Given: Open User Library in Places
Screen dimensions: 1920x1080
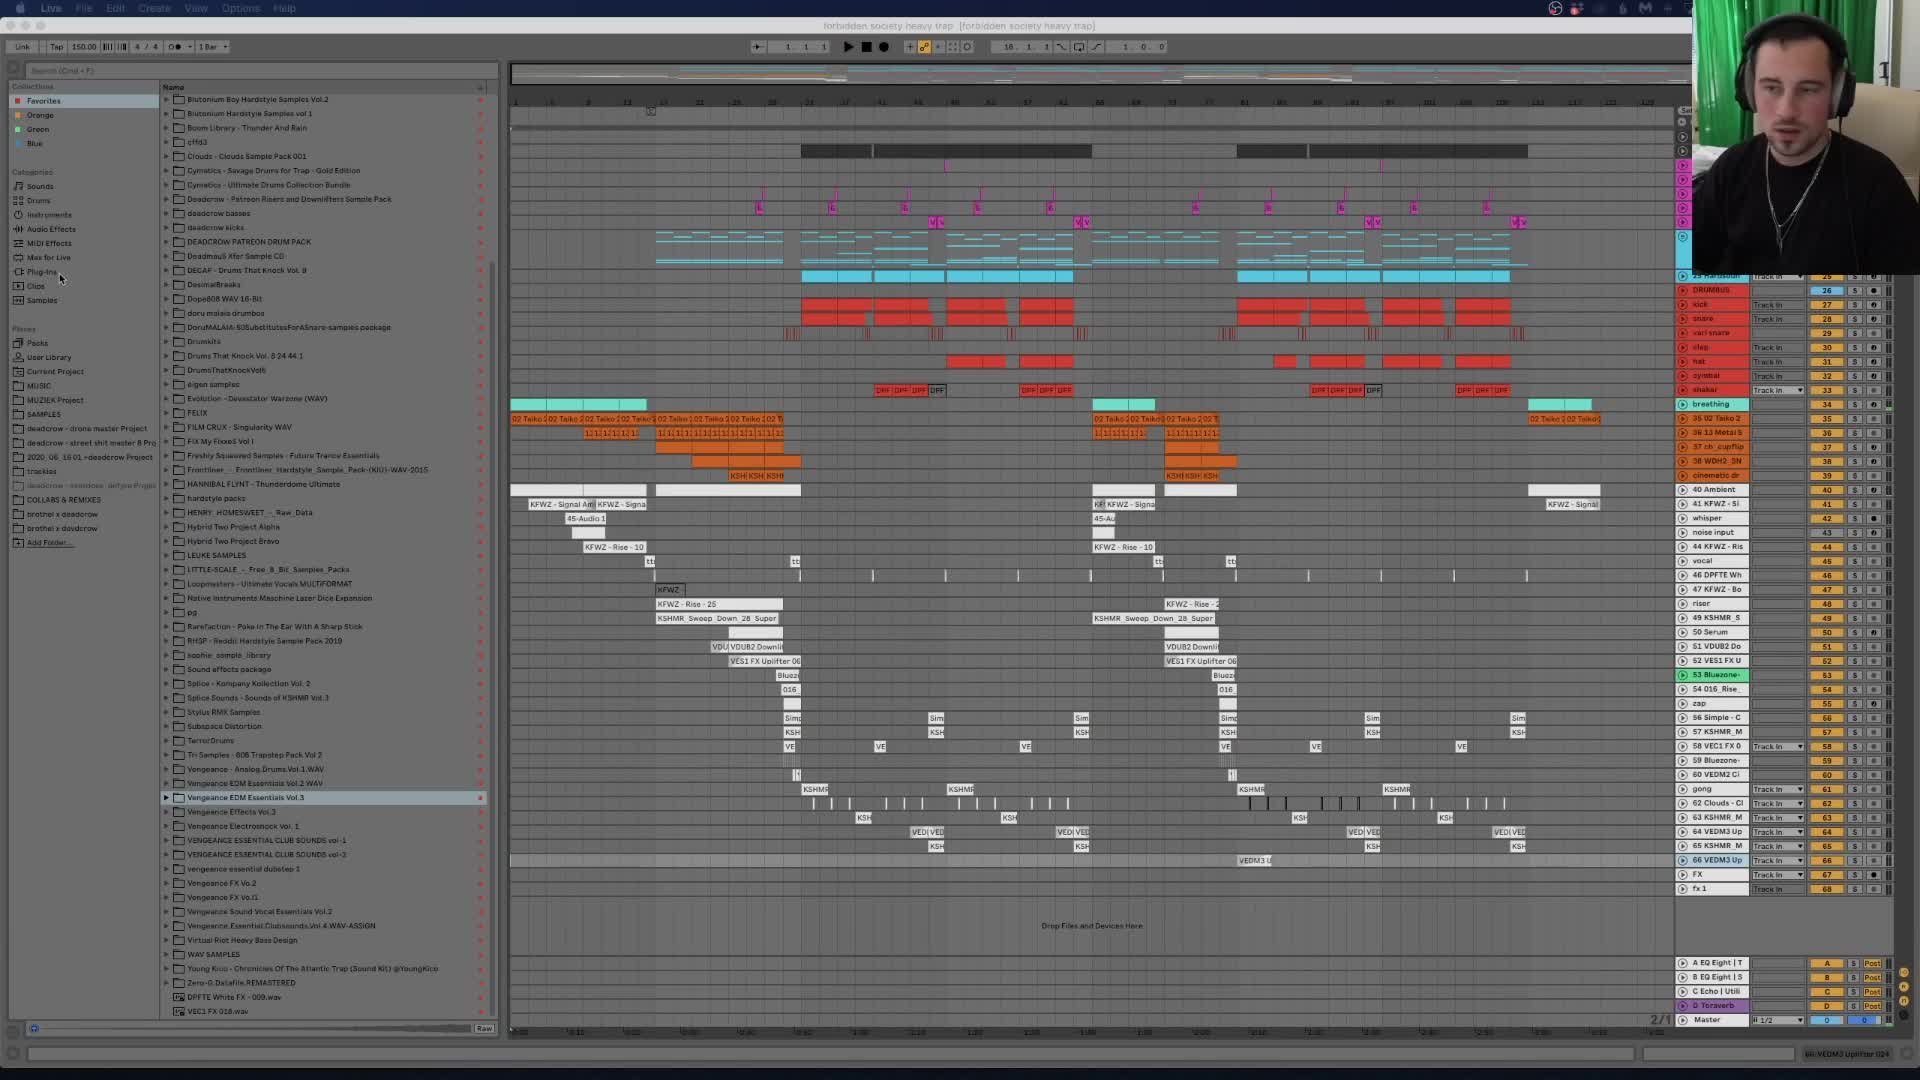Looking at the screenshot, I should click(48, 357).
